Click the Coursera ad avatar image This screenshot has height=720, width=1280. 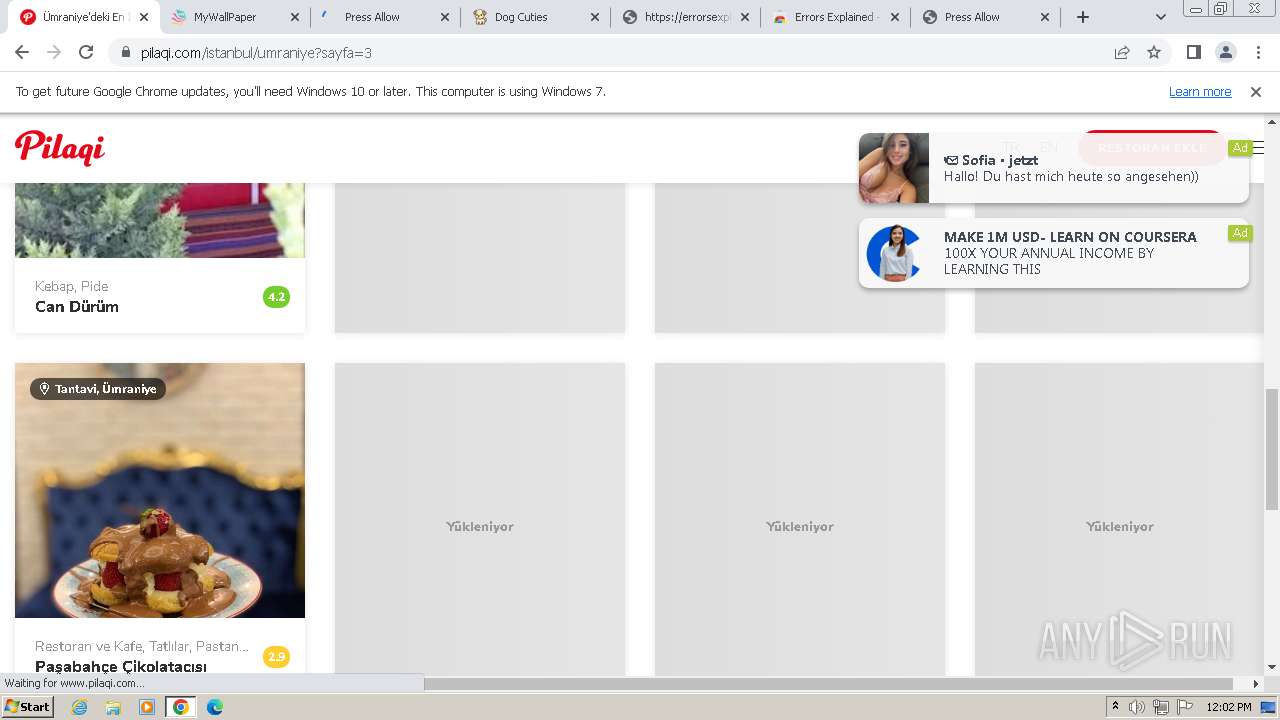point(894,253)
